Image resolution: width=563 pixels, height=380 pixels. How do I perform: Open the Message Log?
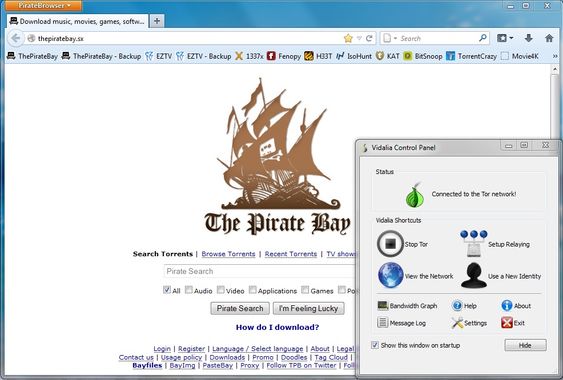coord(401,323)
